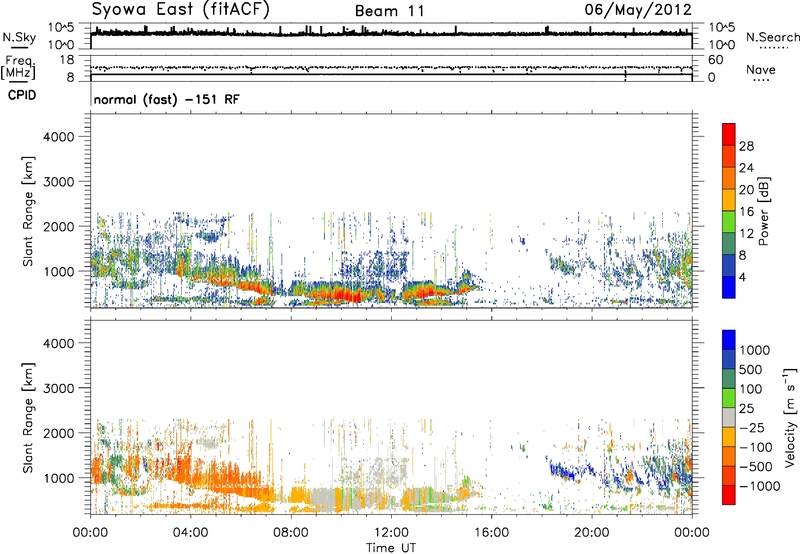Click the "100" Velocity color bar label
This screenshot has height=554, width=800.
point(751,389)
